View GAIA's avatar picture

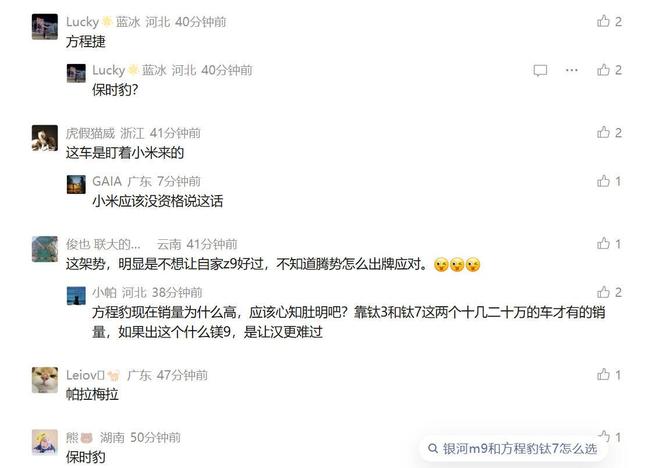click(76, 184)
